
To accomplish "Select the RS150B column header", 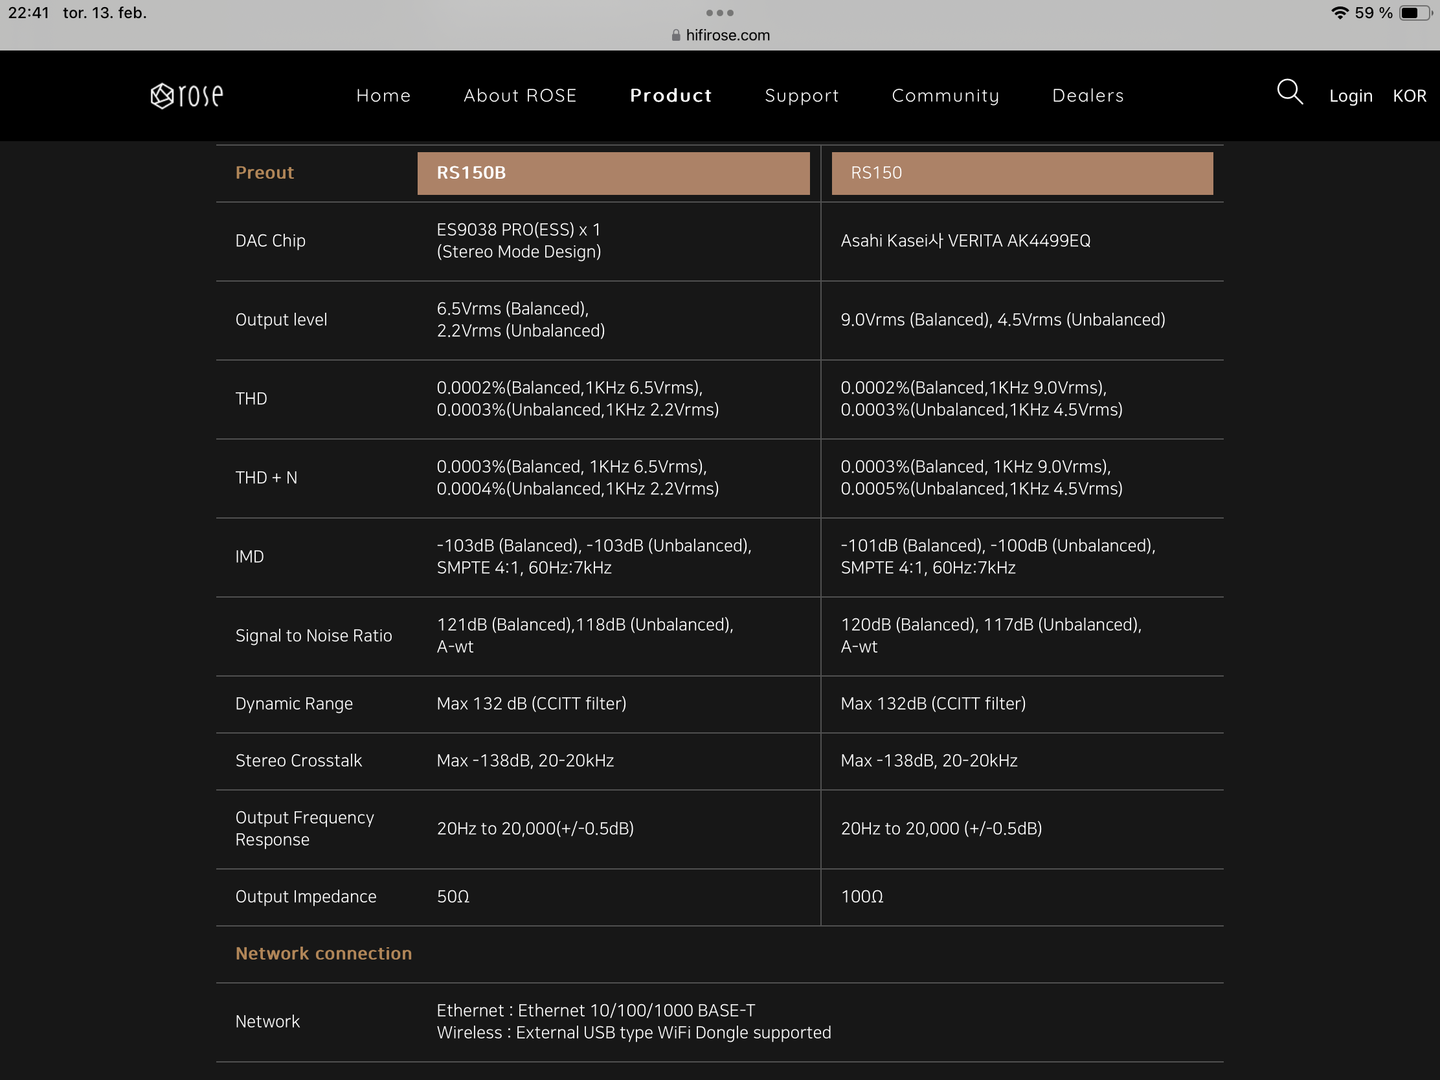I will [x=613, y=173].
